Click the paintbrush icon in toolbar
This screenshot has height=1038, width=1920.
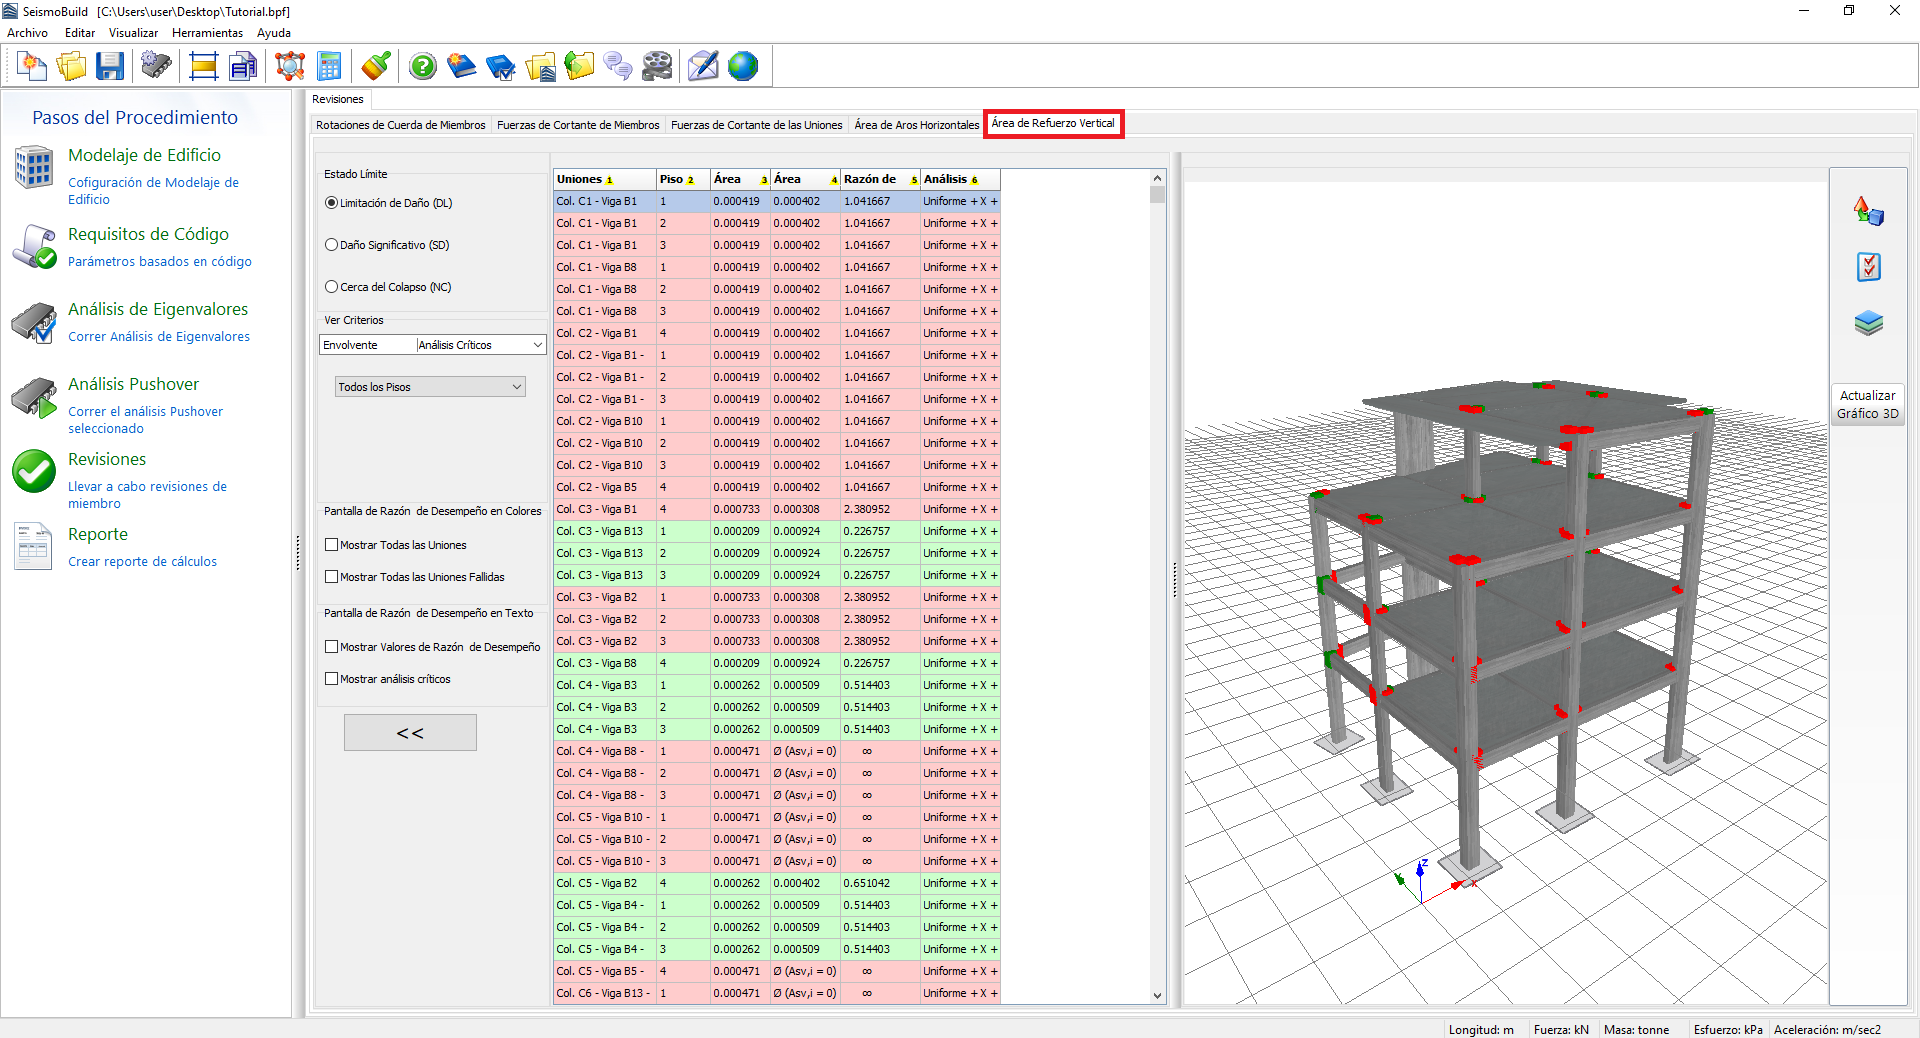(376, 67)
